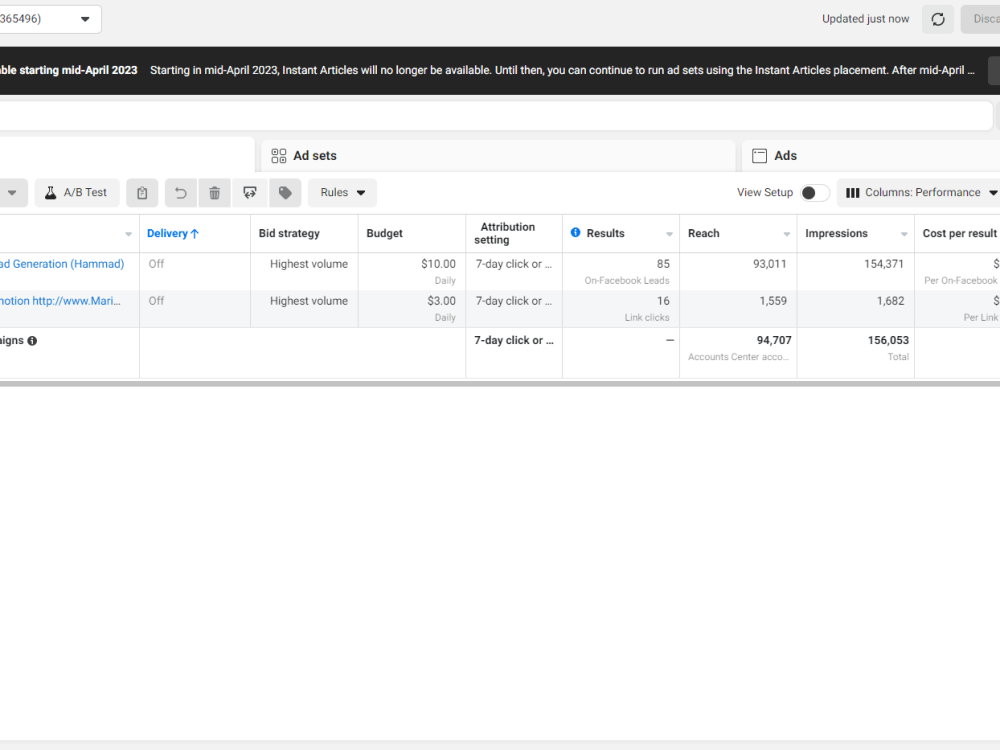This screenshot has height=750, width=1000.
Task: Switch to the Ad sets tab
Action: (498, 156)
